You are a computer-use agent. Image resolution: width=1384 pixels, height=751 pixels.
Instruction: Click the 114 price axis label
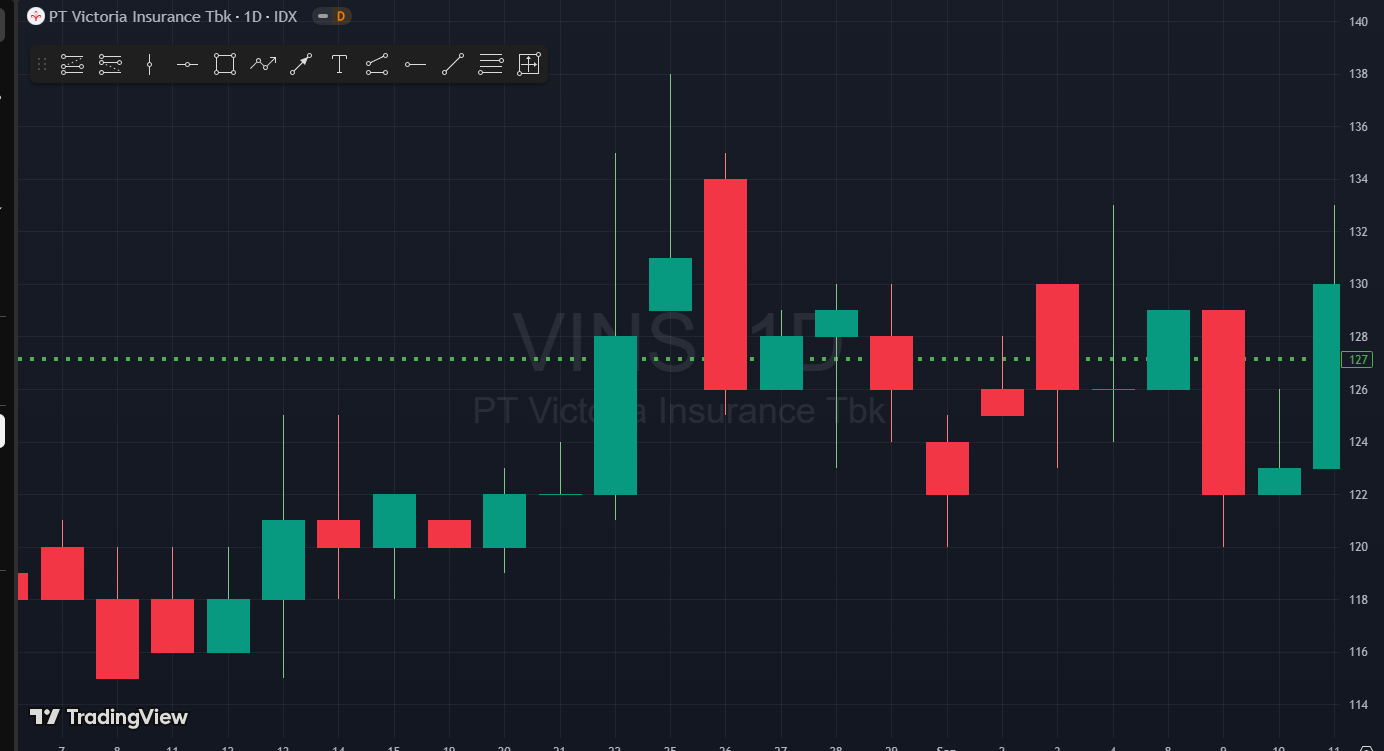1359,705
